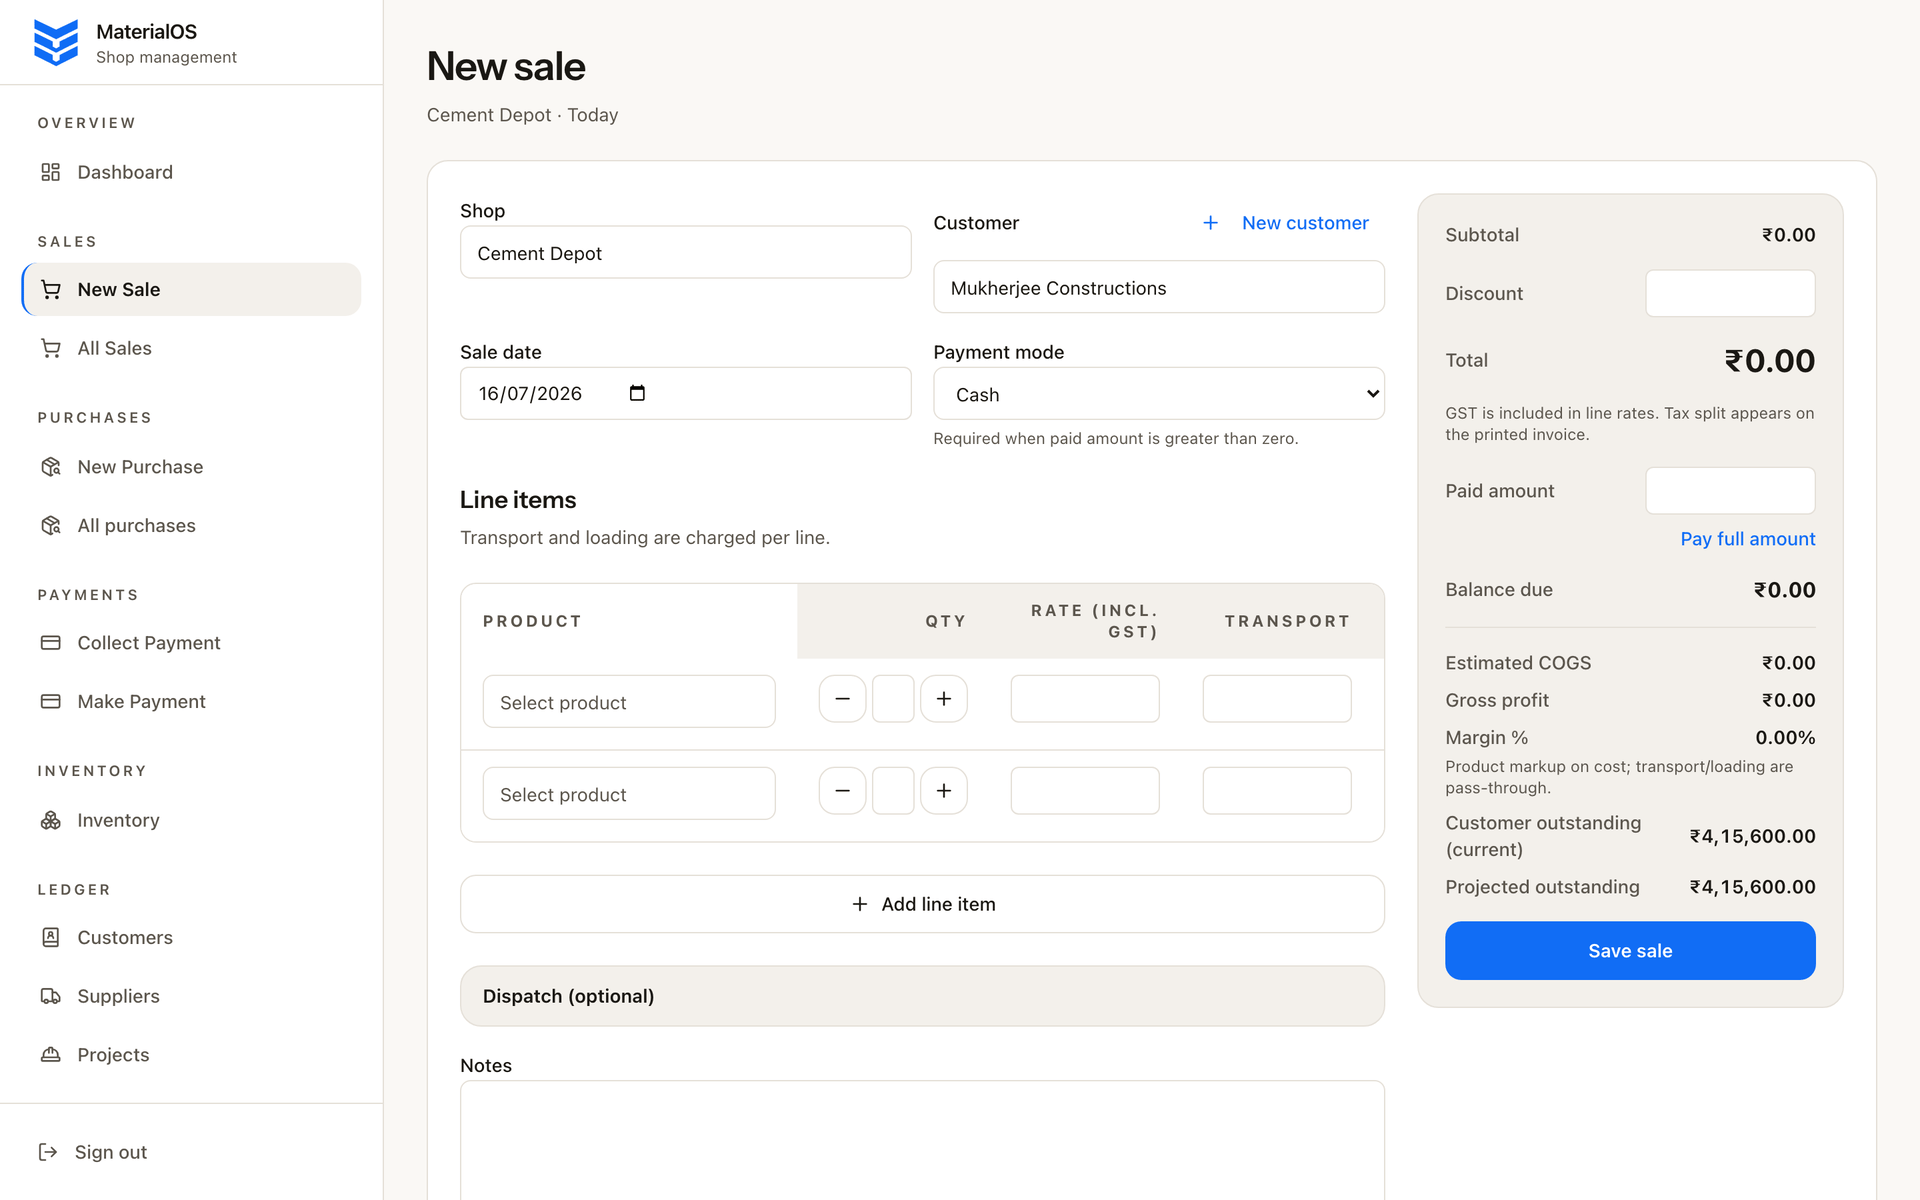This screenshot has width=1920, height=1200.
Task: Open first line Select product dropdown
Action: pyautogui.click(x=629, y=702)
